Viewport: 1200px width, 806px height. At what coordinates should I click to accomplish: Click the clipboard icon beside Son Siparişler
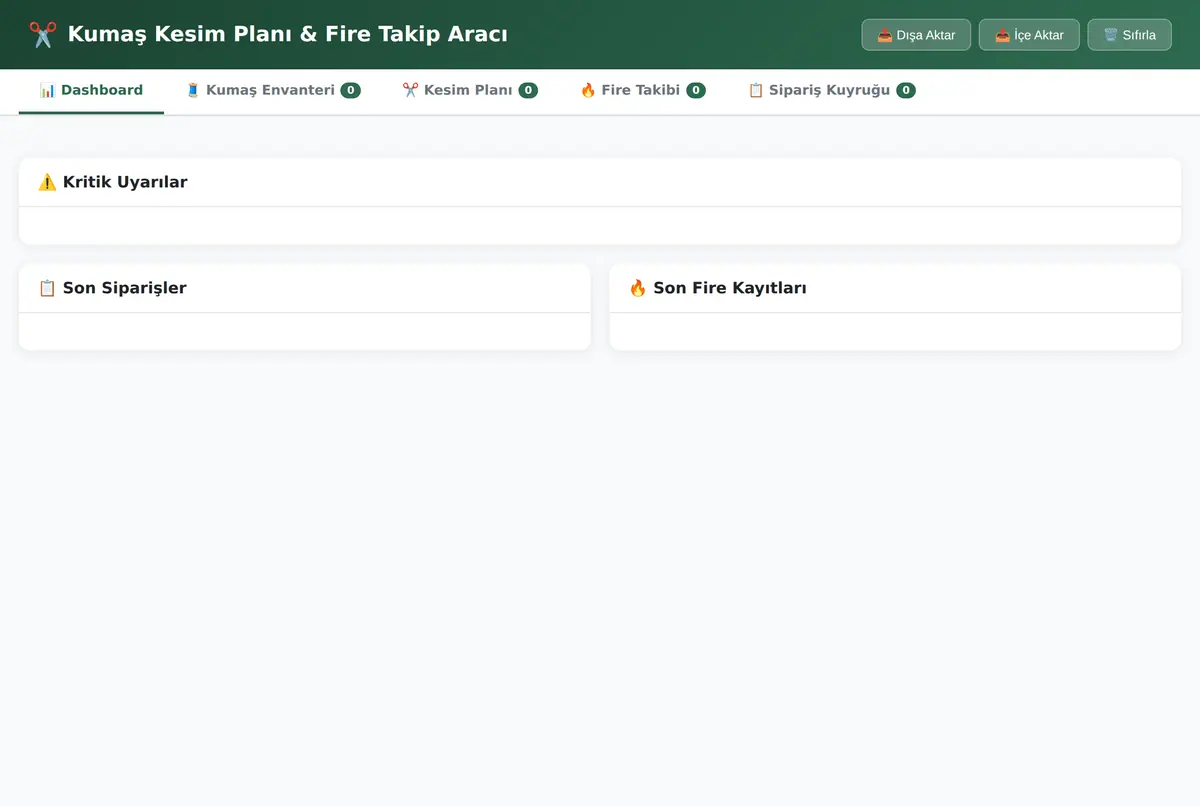pyautogui.click(x=47, y=288)
